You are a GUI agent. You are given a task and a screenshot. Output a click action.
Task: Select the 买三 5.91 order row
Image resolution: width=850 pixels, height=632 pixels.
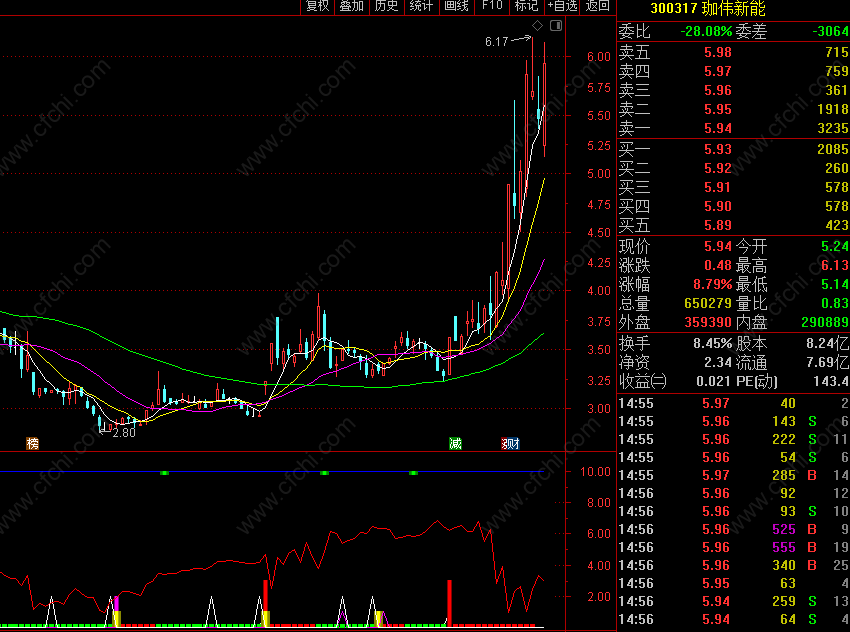[x=733, y=187]
